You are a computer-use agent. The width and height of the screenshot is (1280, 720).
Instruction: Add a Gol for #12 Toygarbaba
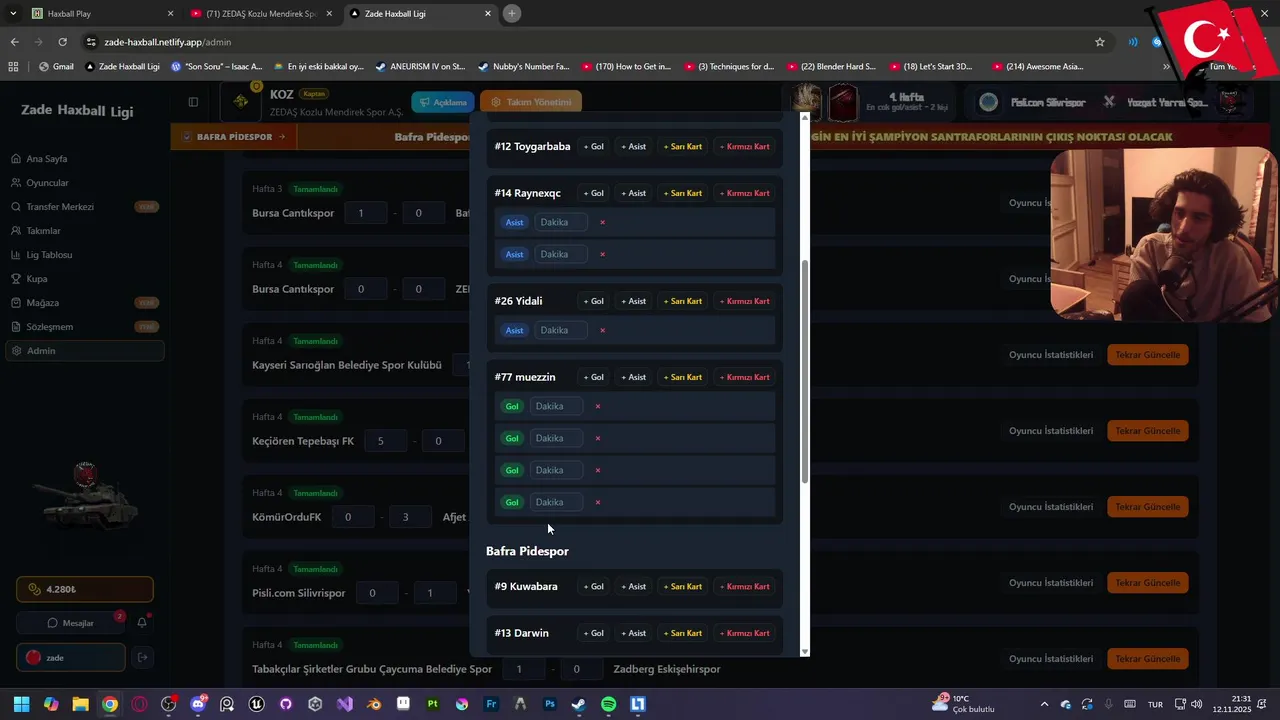594,146
